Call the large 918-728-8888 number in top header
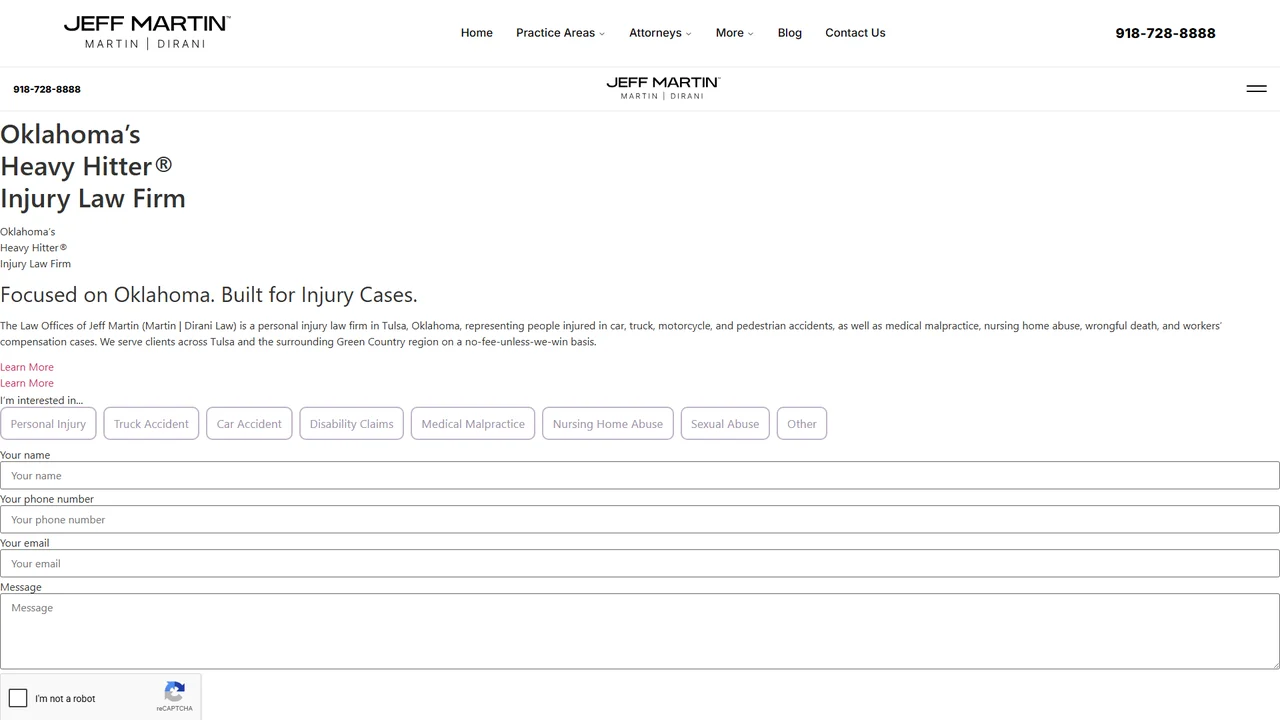 [x=1166, y=33]
